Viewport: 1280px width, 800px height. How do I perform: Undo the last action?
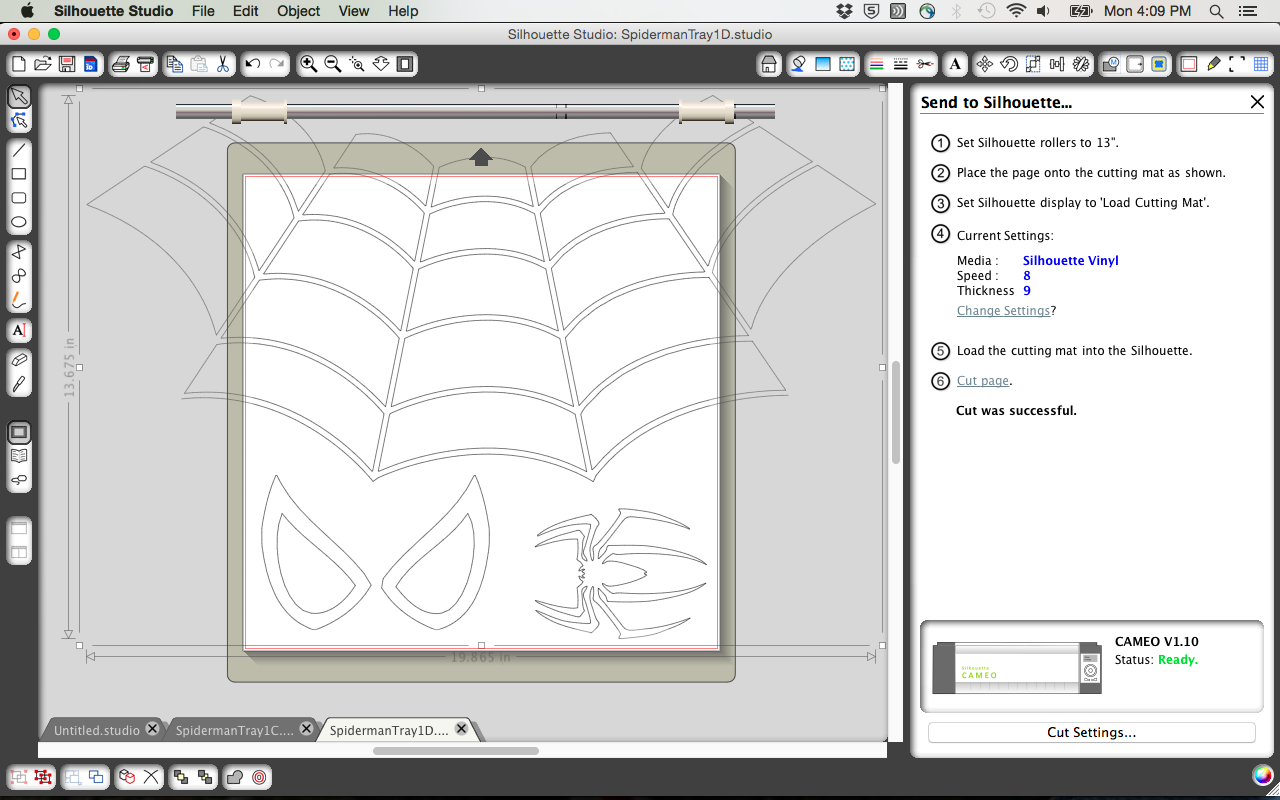point(253,64)
